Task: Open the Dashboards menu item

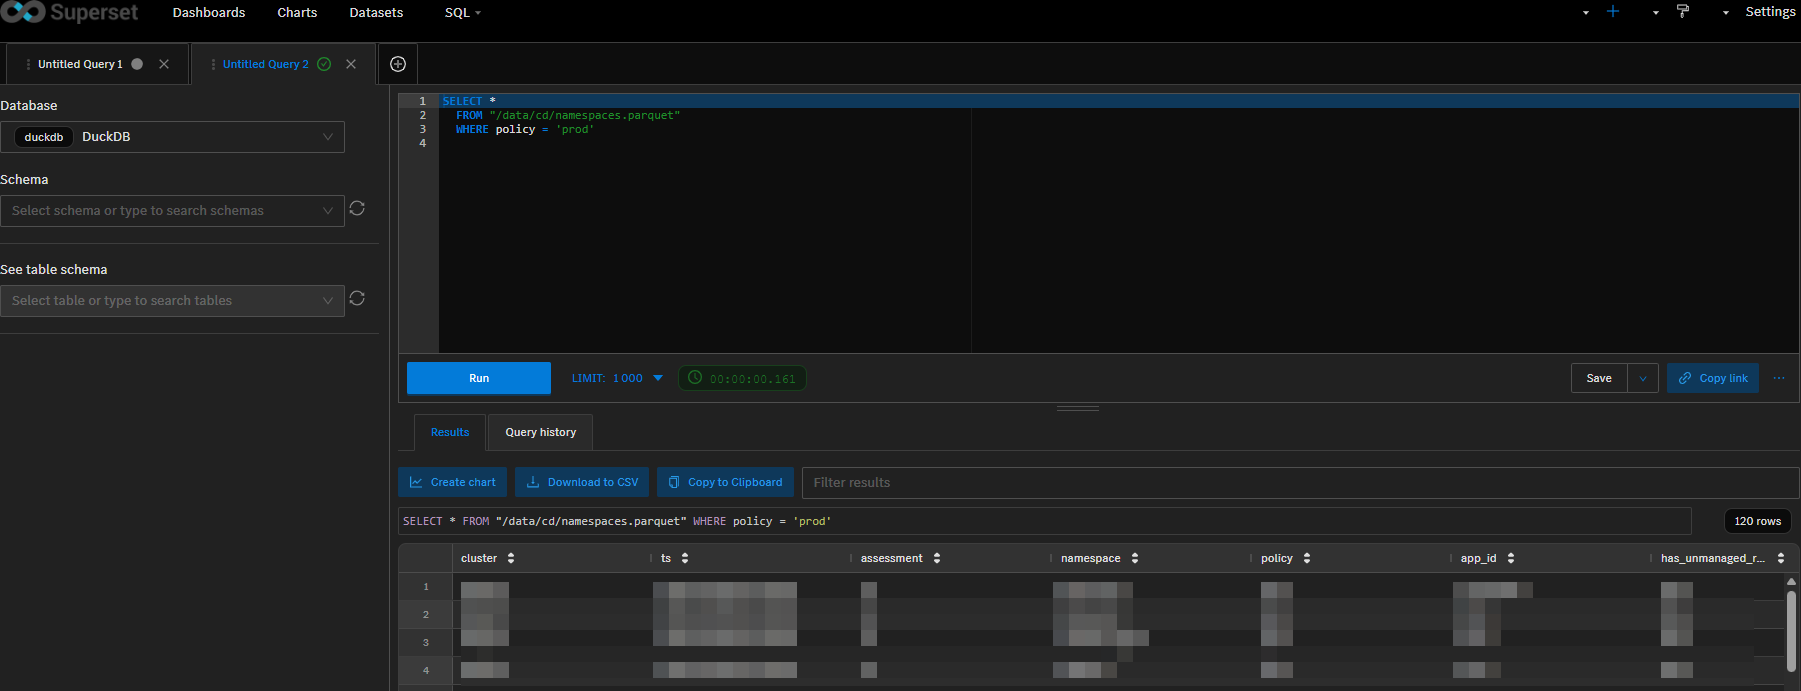Action: (209, 12)
